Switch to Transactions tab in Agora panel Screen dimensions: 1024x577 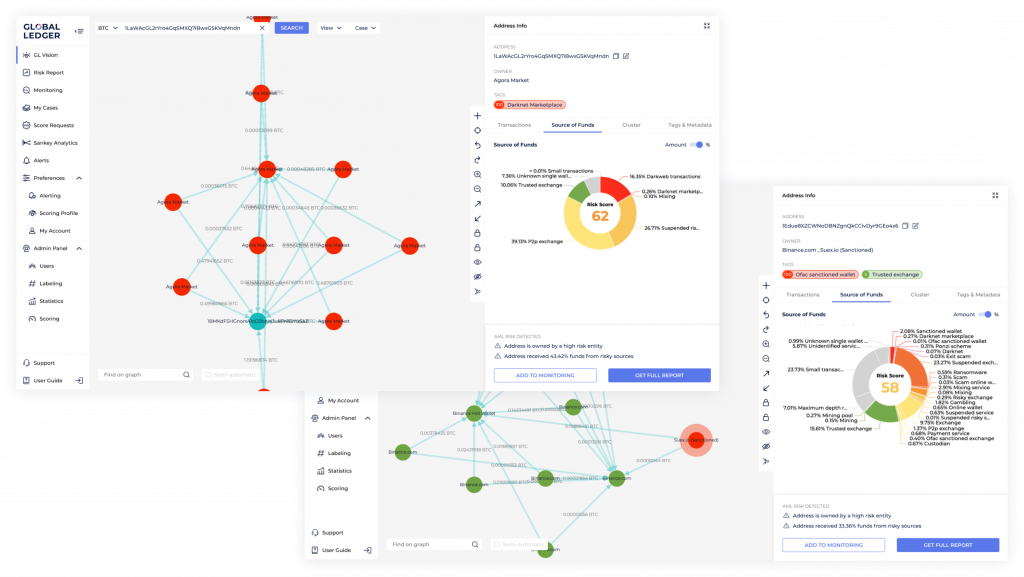coord(514,125)
